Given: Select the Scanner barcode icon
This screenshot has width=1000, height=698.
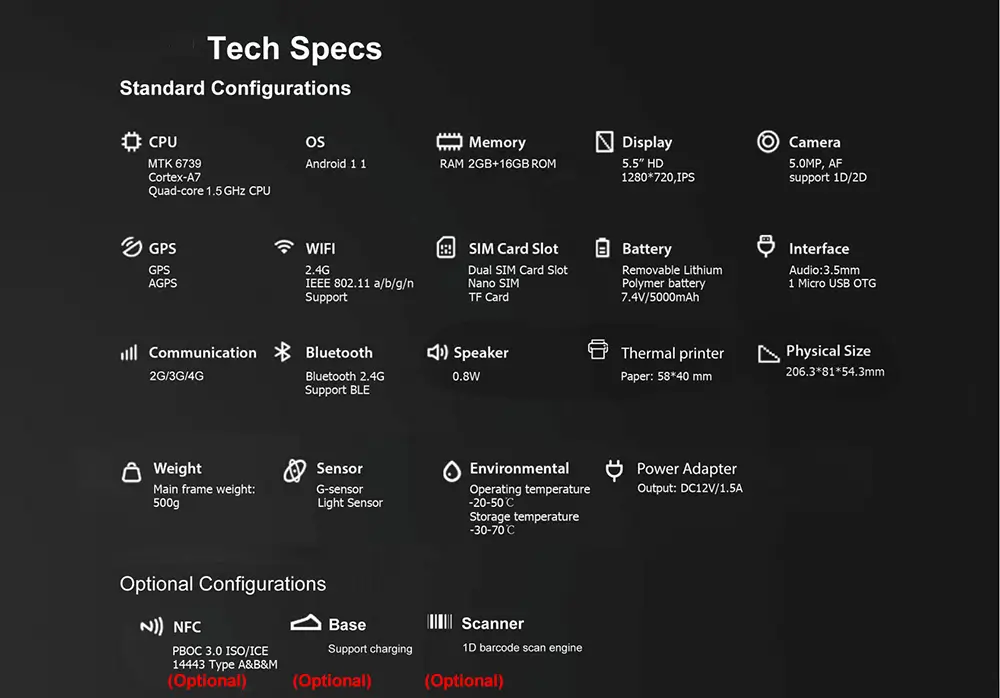Looking at the screenshot, I should coord(439,621).
